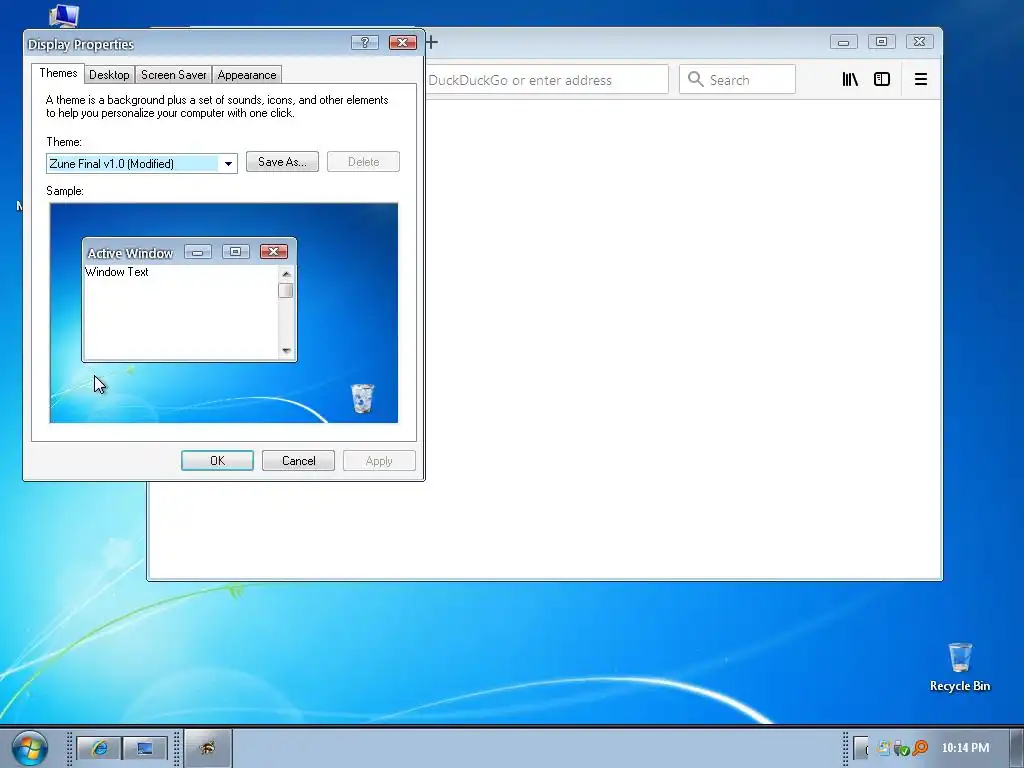Open the browser hamburger menu
Screen dimensions: 1024x768
[921, 79]
